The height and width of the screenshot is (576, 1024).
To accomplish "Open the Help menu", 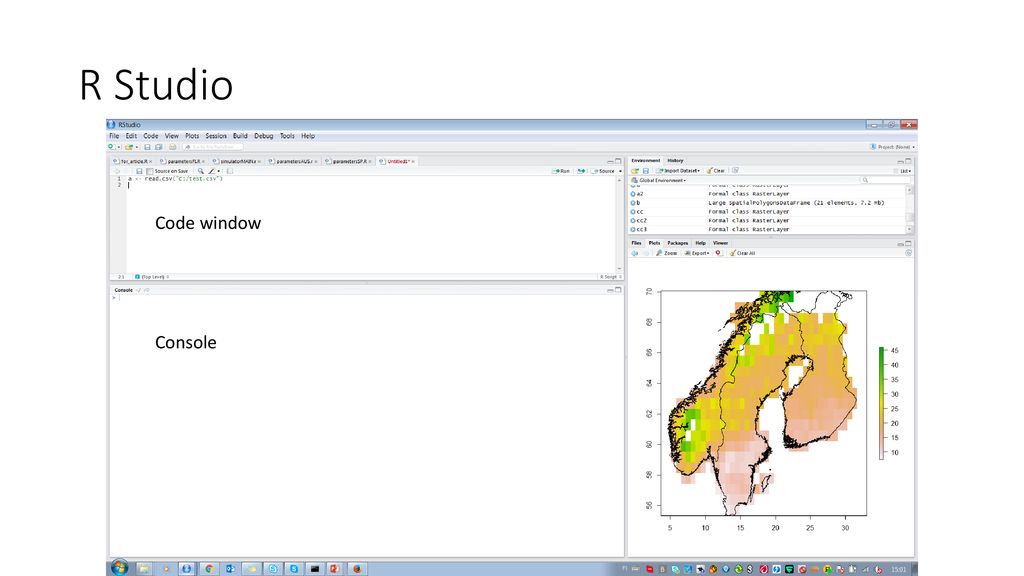I will point(308,136).
